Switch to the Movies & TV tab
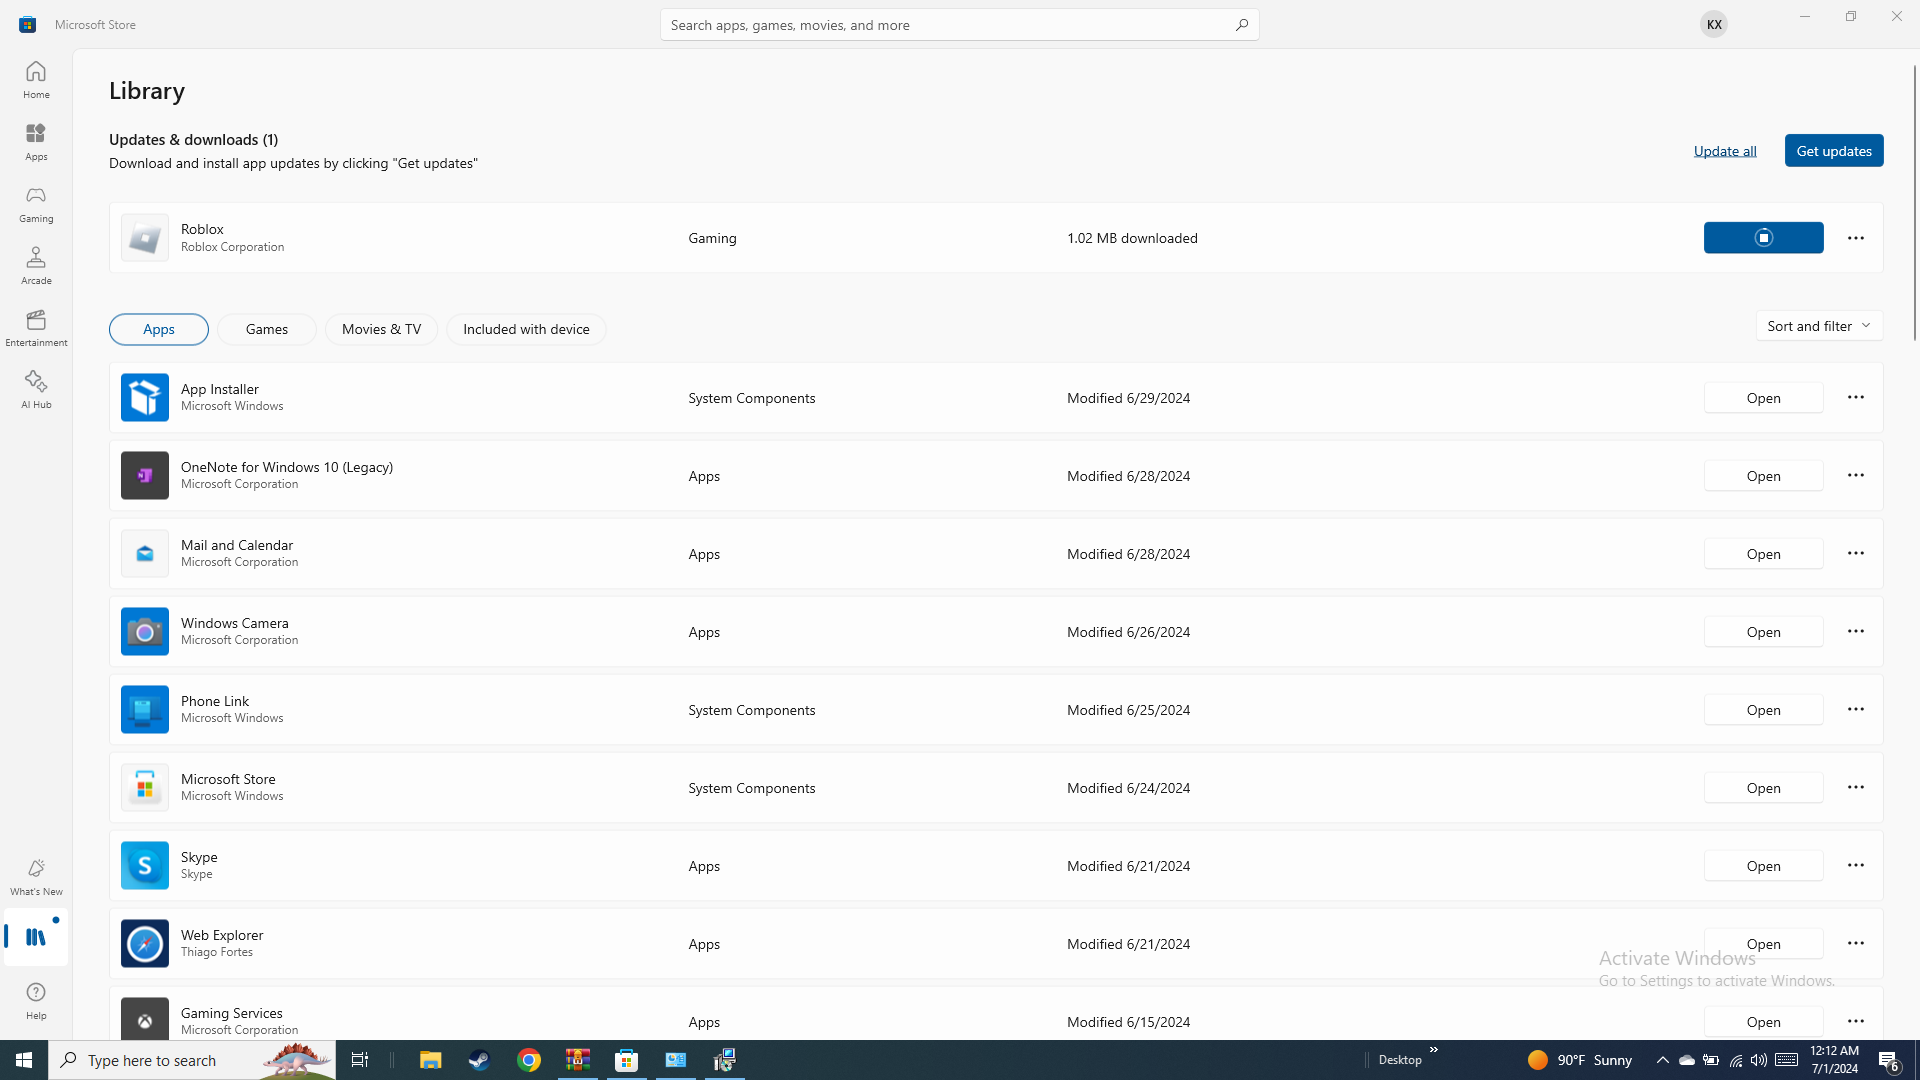Screen dimensions: 1920x1080 click(x=381, y=329)
